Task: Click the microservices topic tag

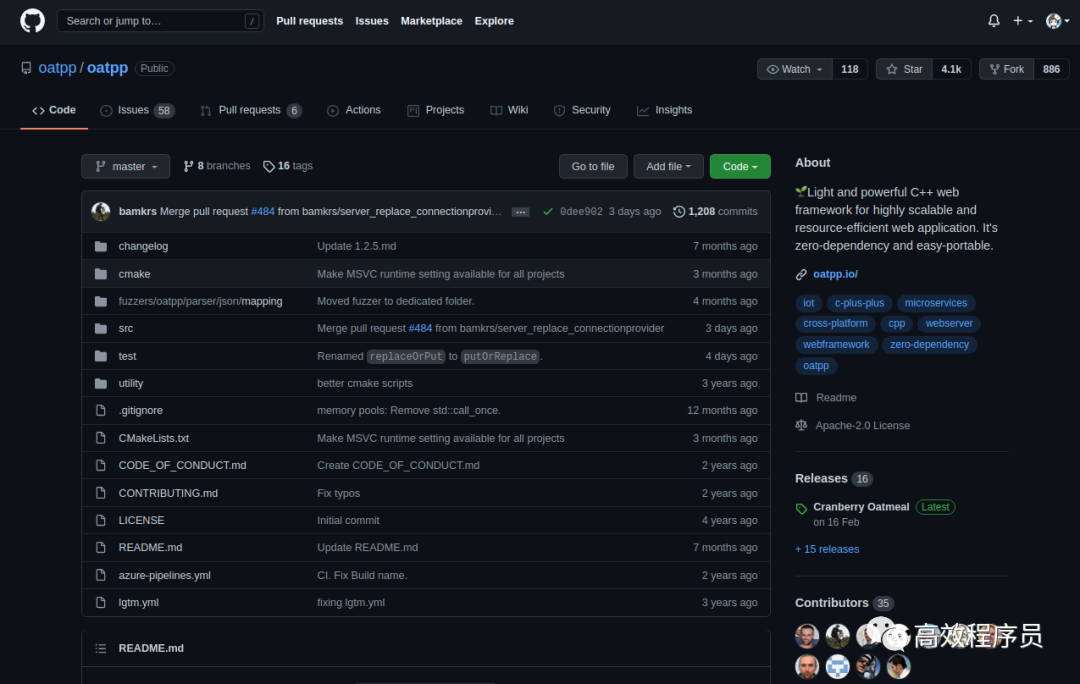Action: tap(935, 303)
